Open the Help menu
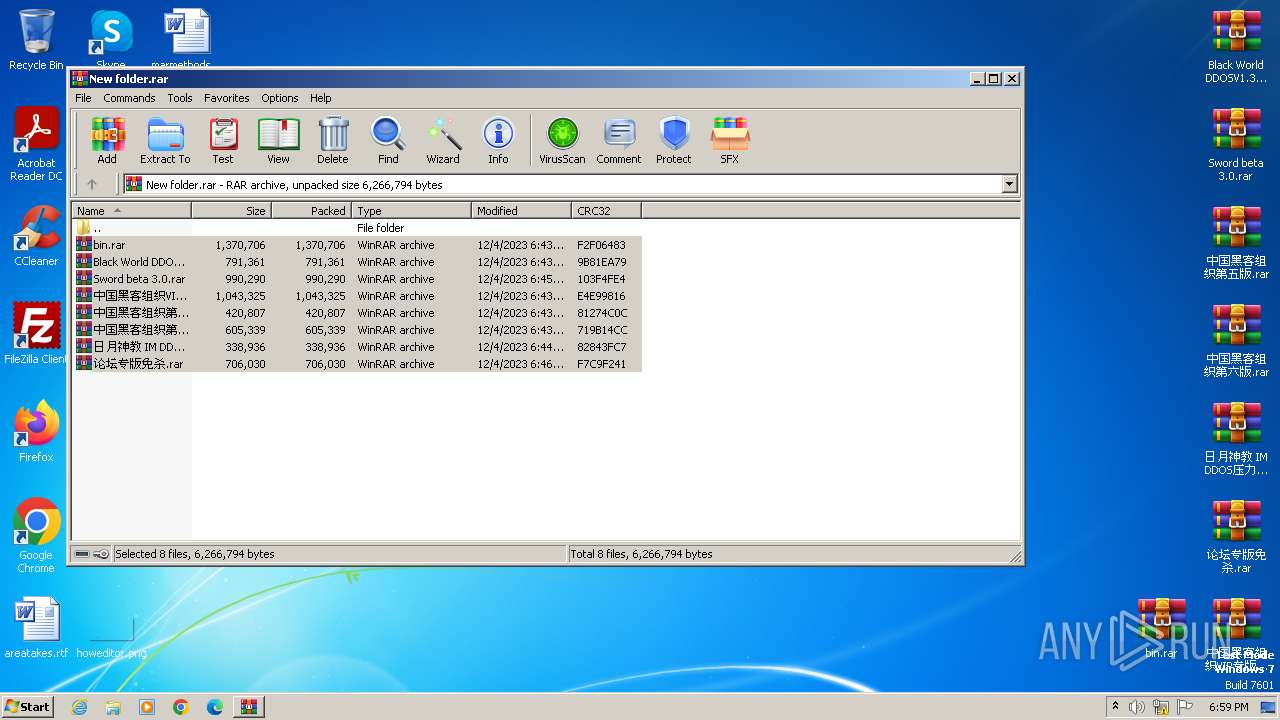This screenshot has height=720, width=1280. pos(320,98)
